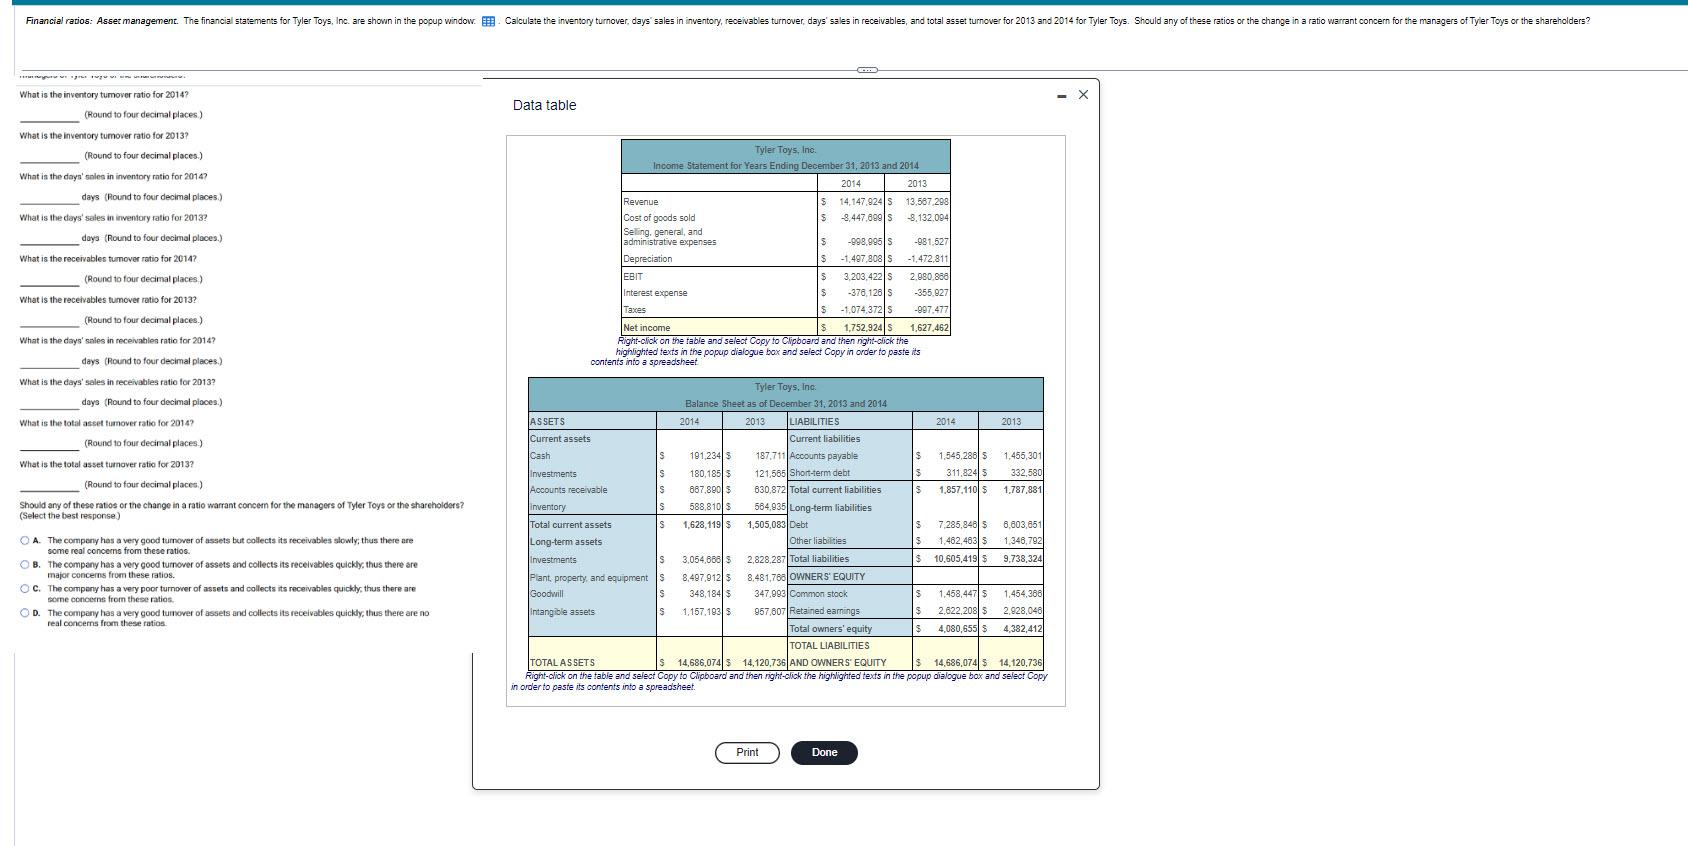Select the "Total current liabilities" label
The image size is (1688, 846).
[x=836, y=490]
